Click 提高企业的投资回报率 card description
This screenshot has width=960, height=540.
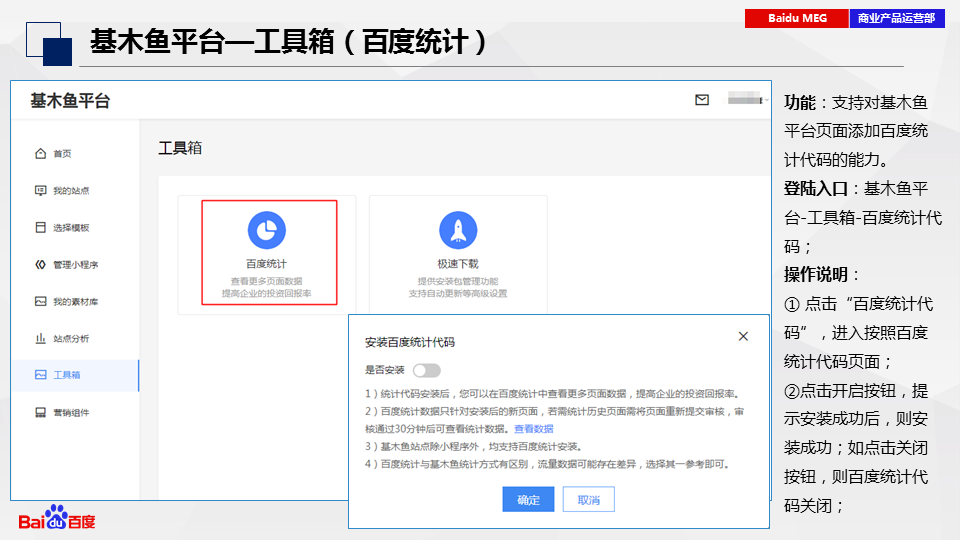tap(266, 293)
